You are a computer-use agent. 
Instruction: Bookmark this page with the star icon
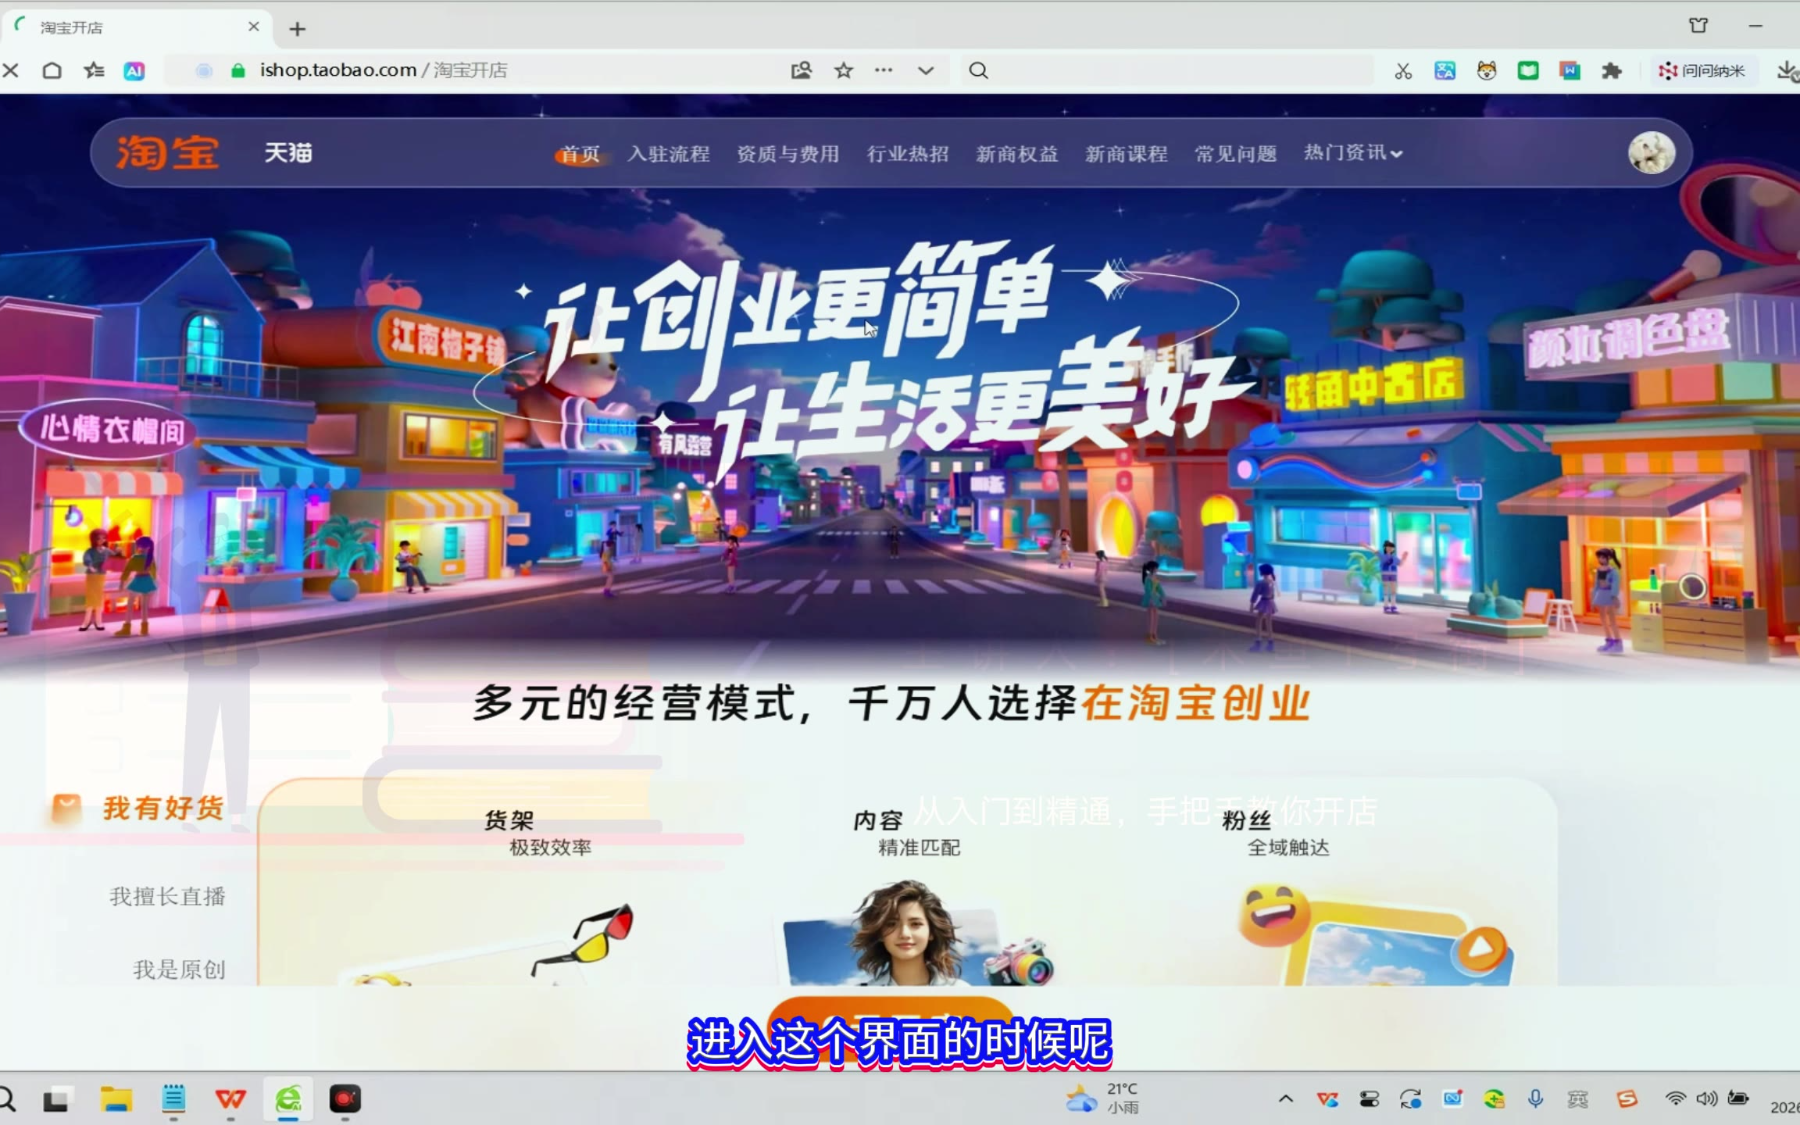click(x=844, y=70)
